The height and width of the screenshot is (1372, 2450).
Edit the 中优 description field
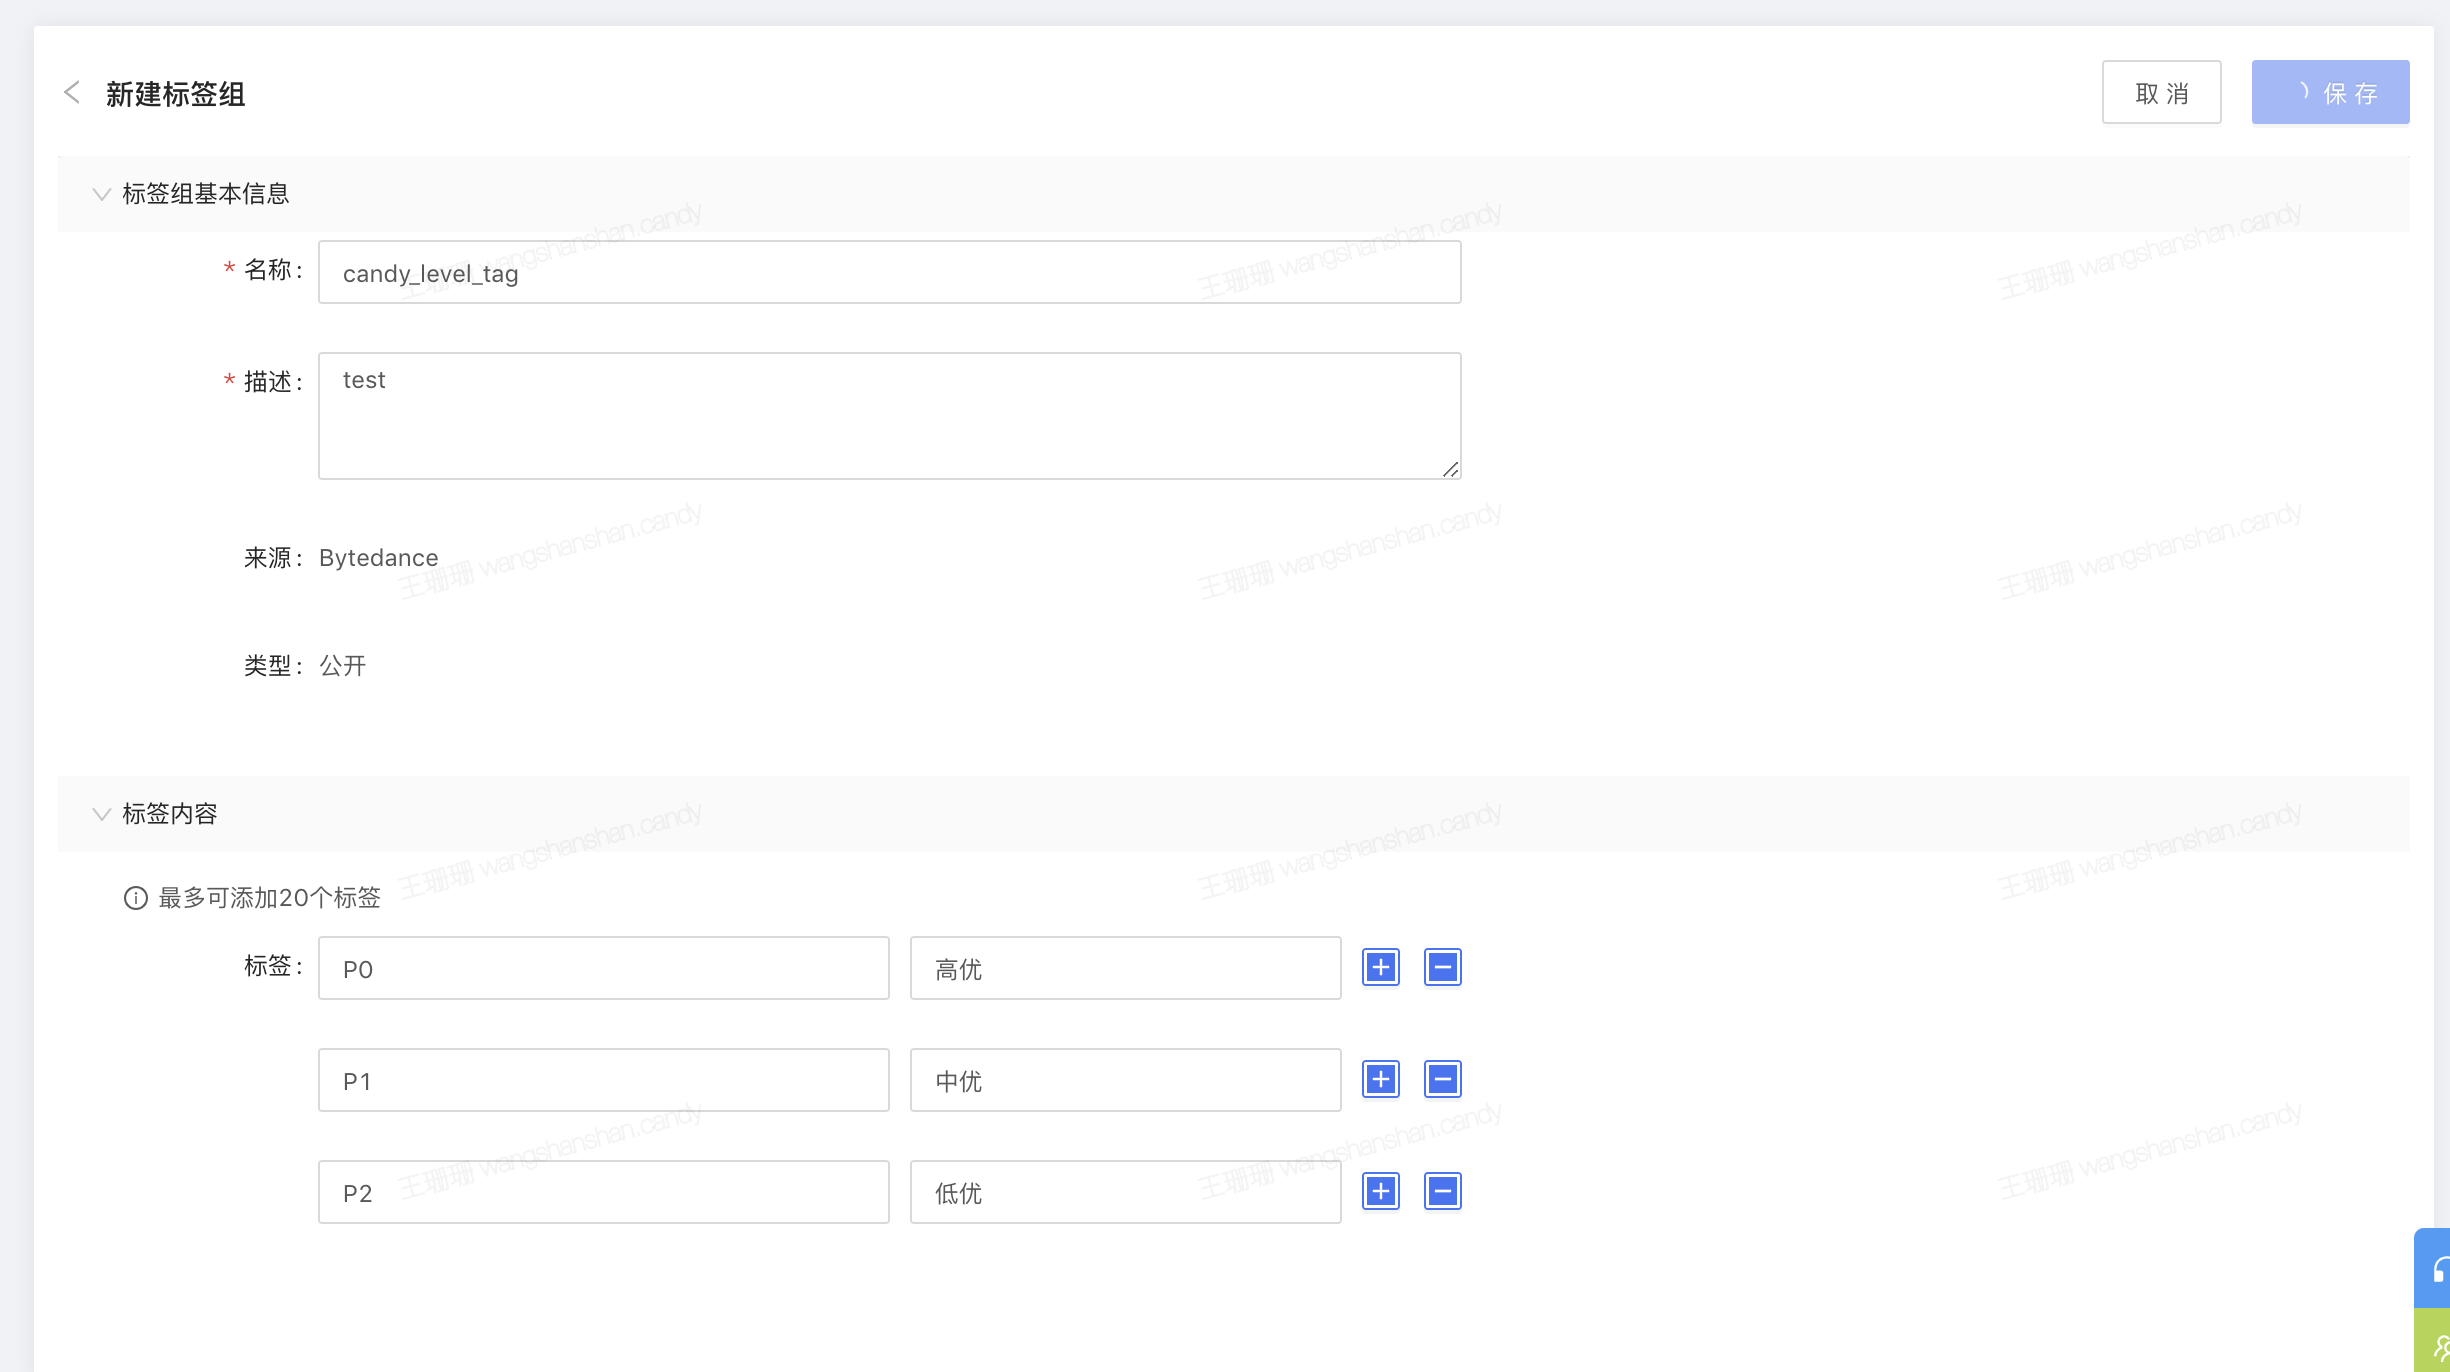pyautogui.click(x=1125, y=1080)
